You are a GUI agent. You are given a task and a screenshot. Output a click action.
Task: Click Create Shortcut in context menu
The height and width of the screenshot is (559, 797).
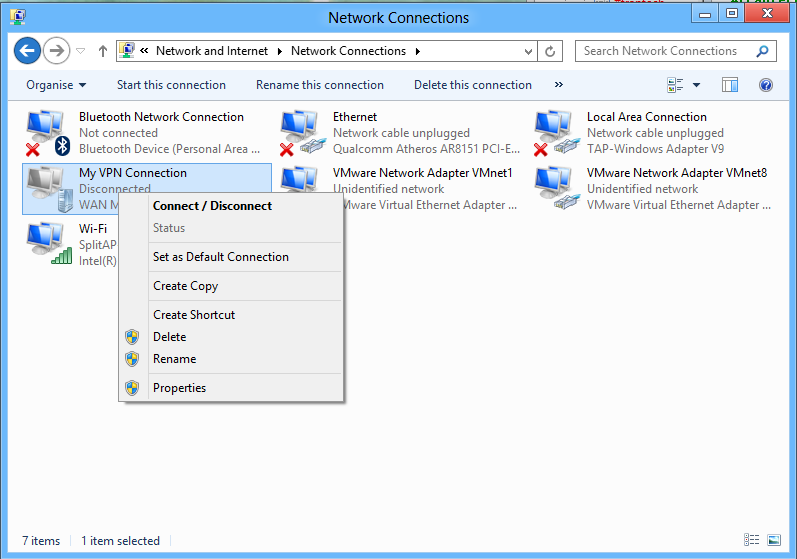194,315
